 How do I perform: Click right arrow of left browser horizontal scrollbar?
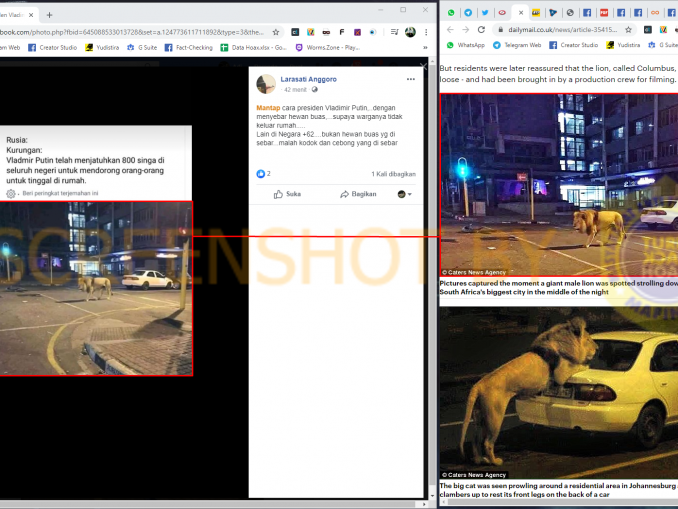424,504
